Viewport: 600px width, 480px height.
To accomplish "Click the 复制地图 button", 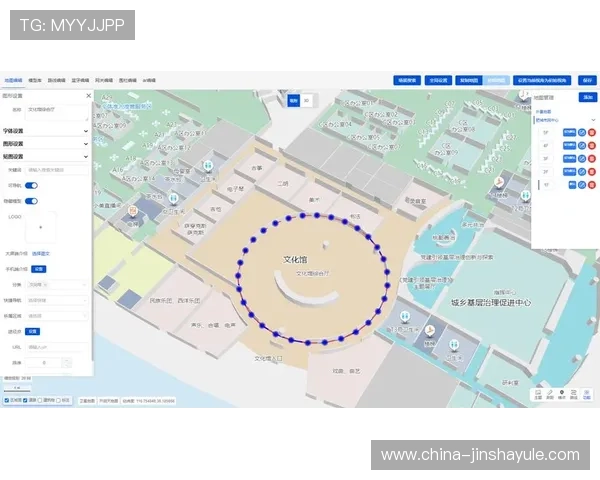I will click(x=469, y=80).
